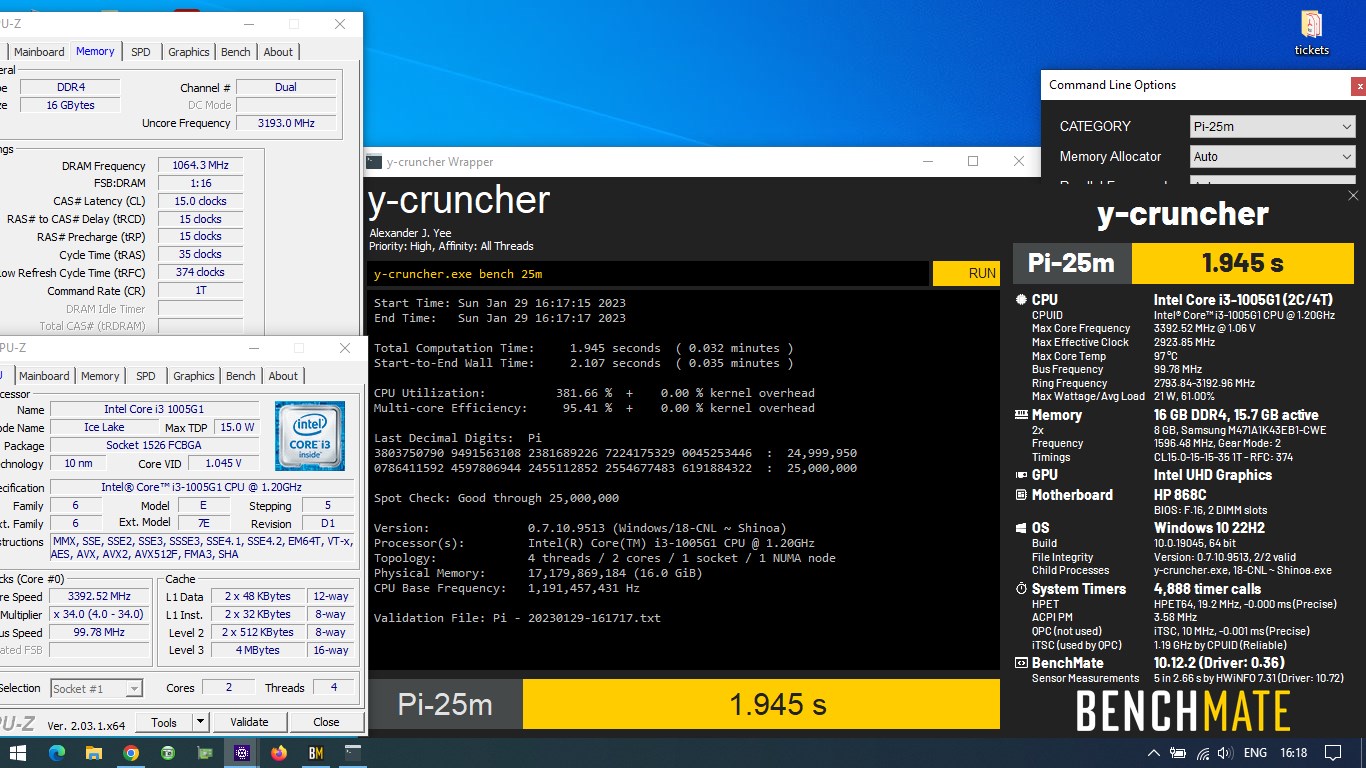
Task: Click the y-cruncher Wrapper title bar icon
Action: (374, 162)
